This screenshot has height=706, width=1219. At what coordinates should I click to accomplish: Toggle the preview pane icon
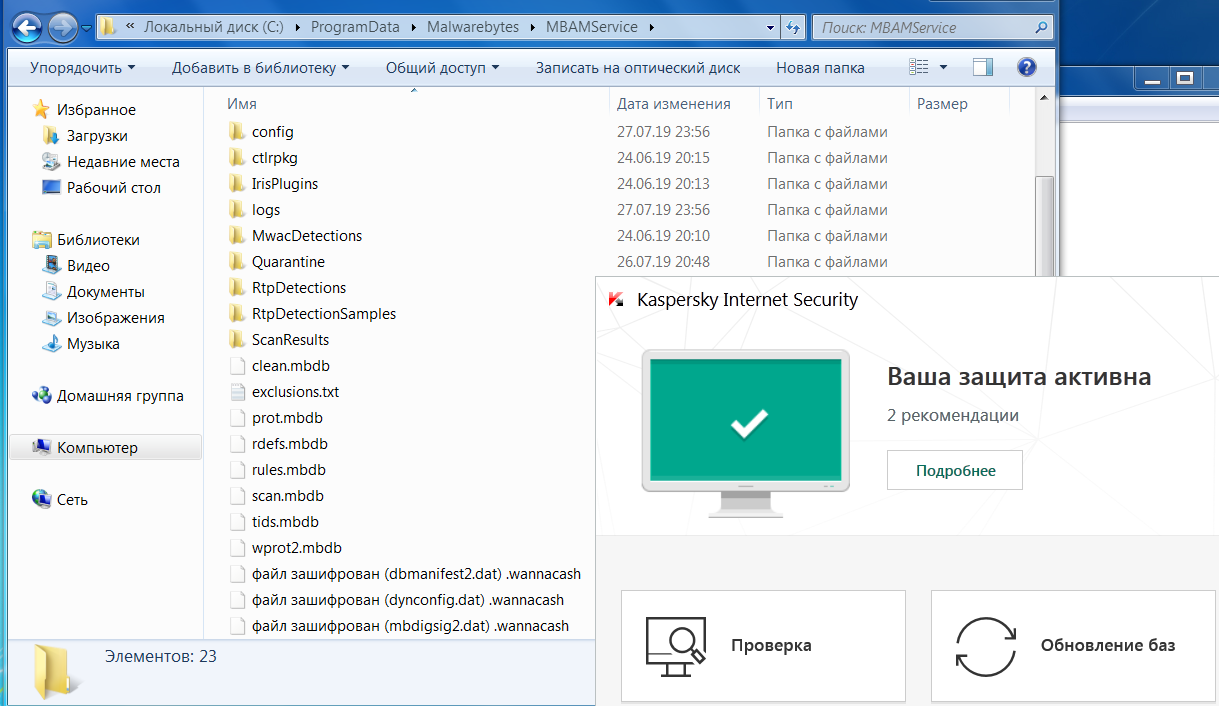983,68
